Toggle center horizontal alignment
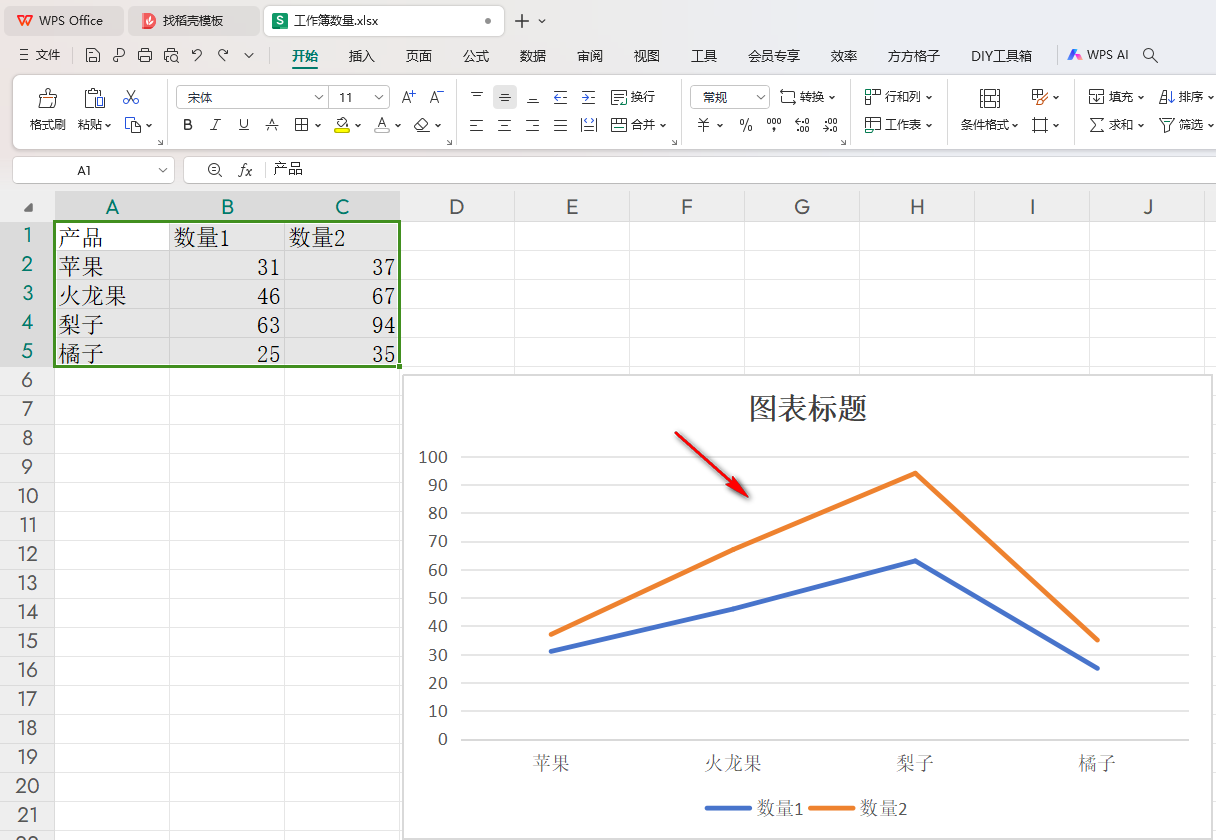The width and height of the screenshot is (1216, 840). tap(505, 125)
